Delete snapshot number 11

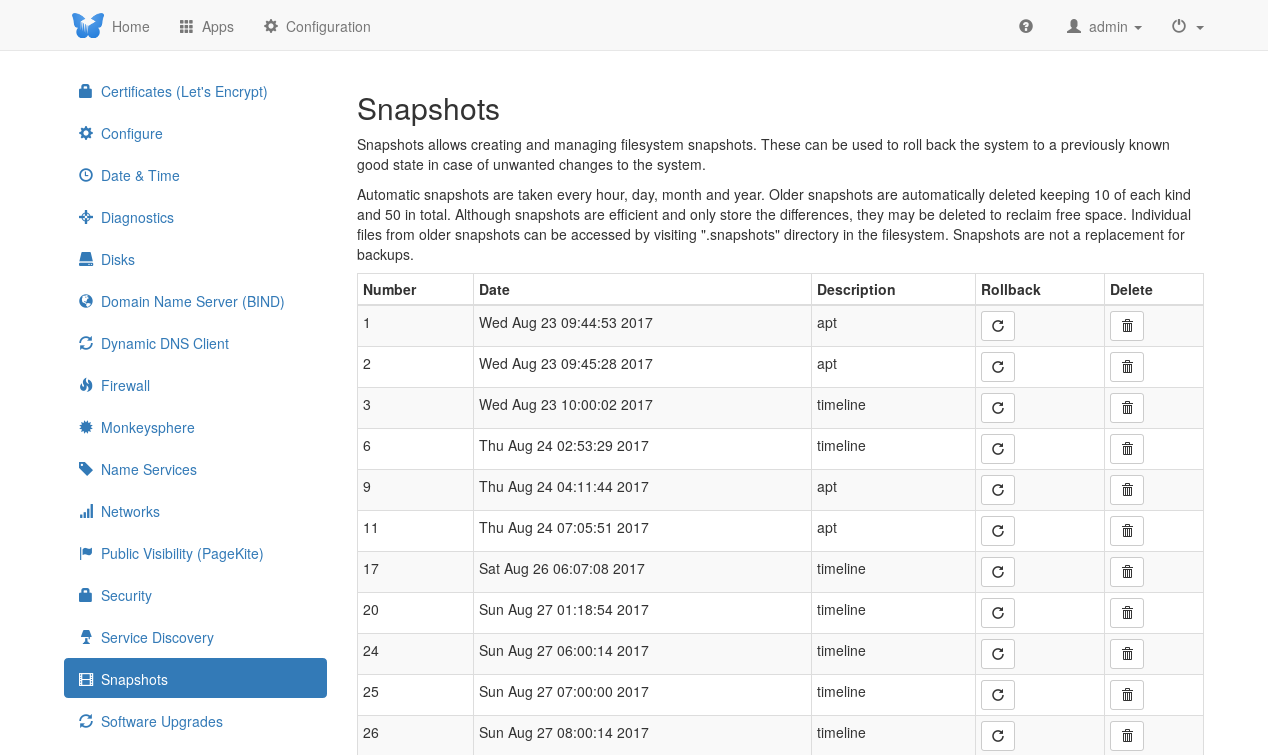(1127, 531)
